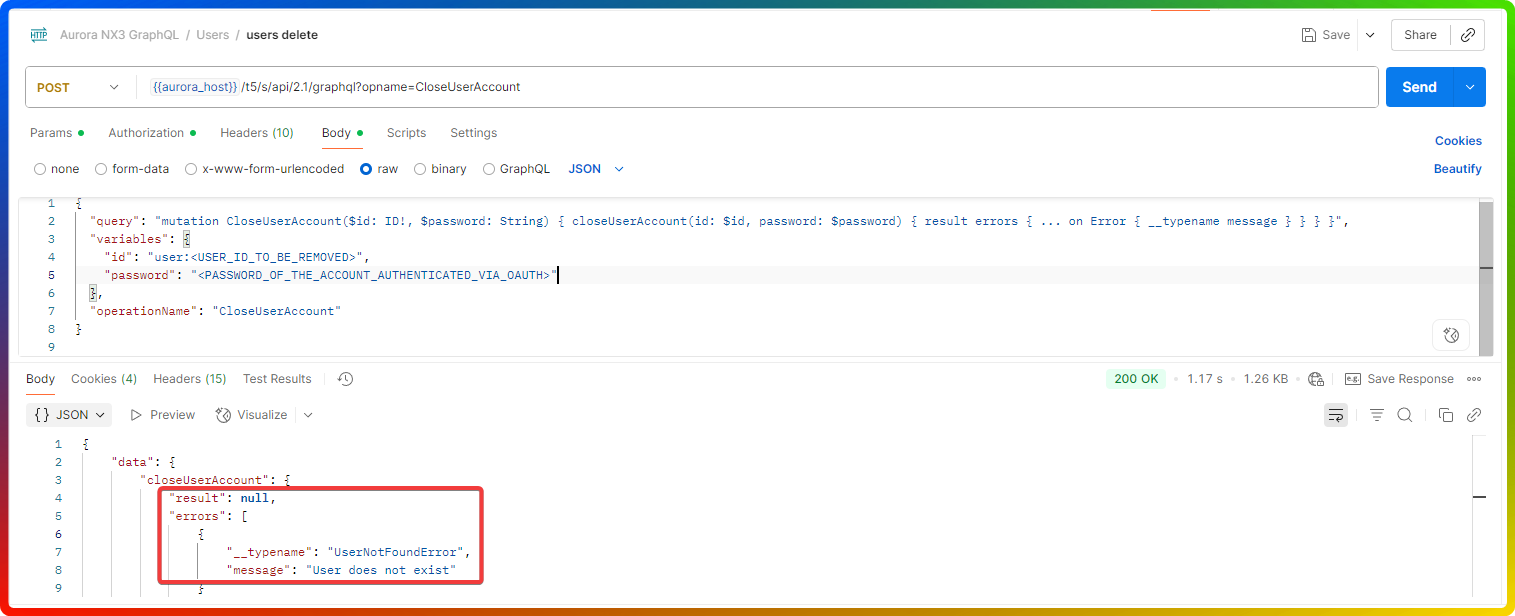Switch to the Headers (10) request tab
1515x616 pixels.
[x=256, y=133]
